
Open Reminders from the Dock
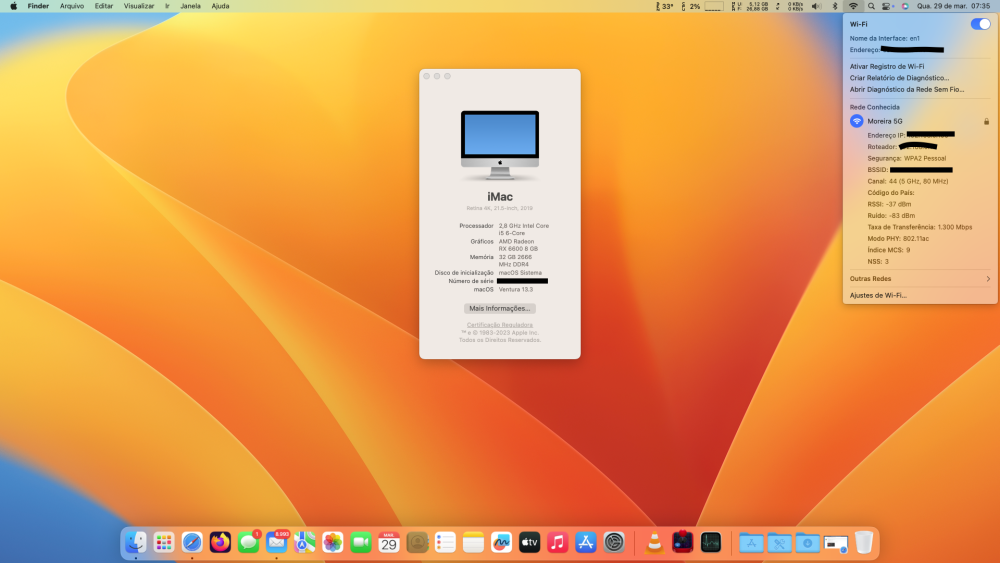pos(445,543)
